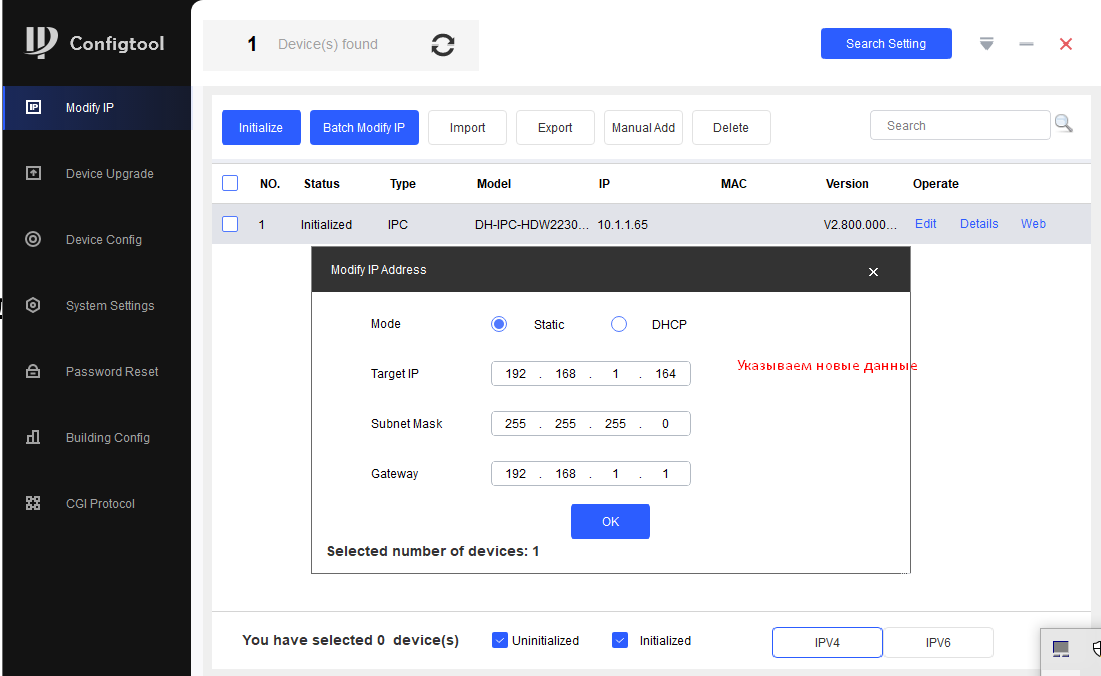This screenshot has width=1101, height=676.
Task: Check the box for device row 1
Action: point(230,224)
